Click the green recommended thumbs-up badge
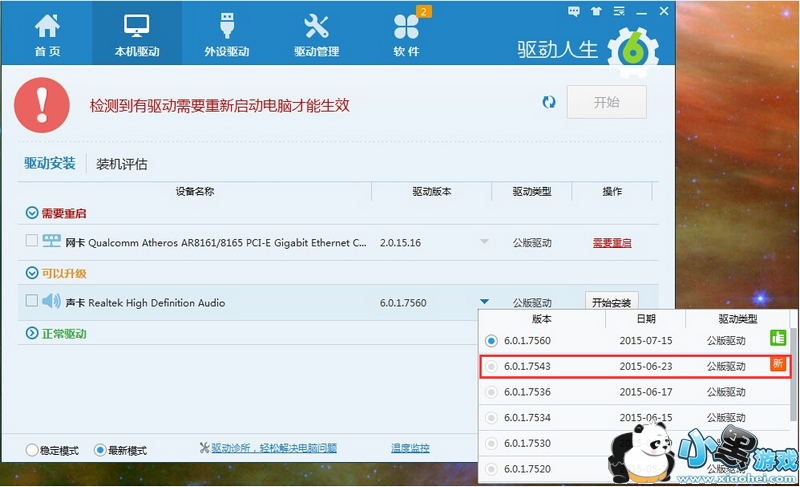The width and height of the screenshot is (800, 487). coord(778,338)
